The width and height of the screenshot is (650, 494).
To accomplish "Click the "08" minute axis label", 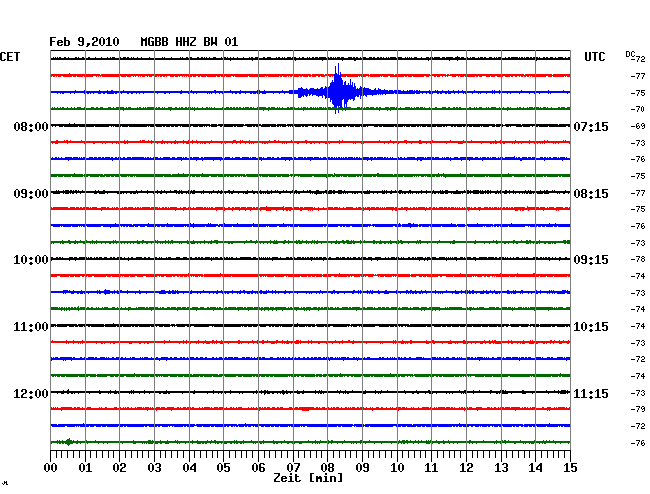I will [327, 467].
